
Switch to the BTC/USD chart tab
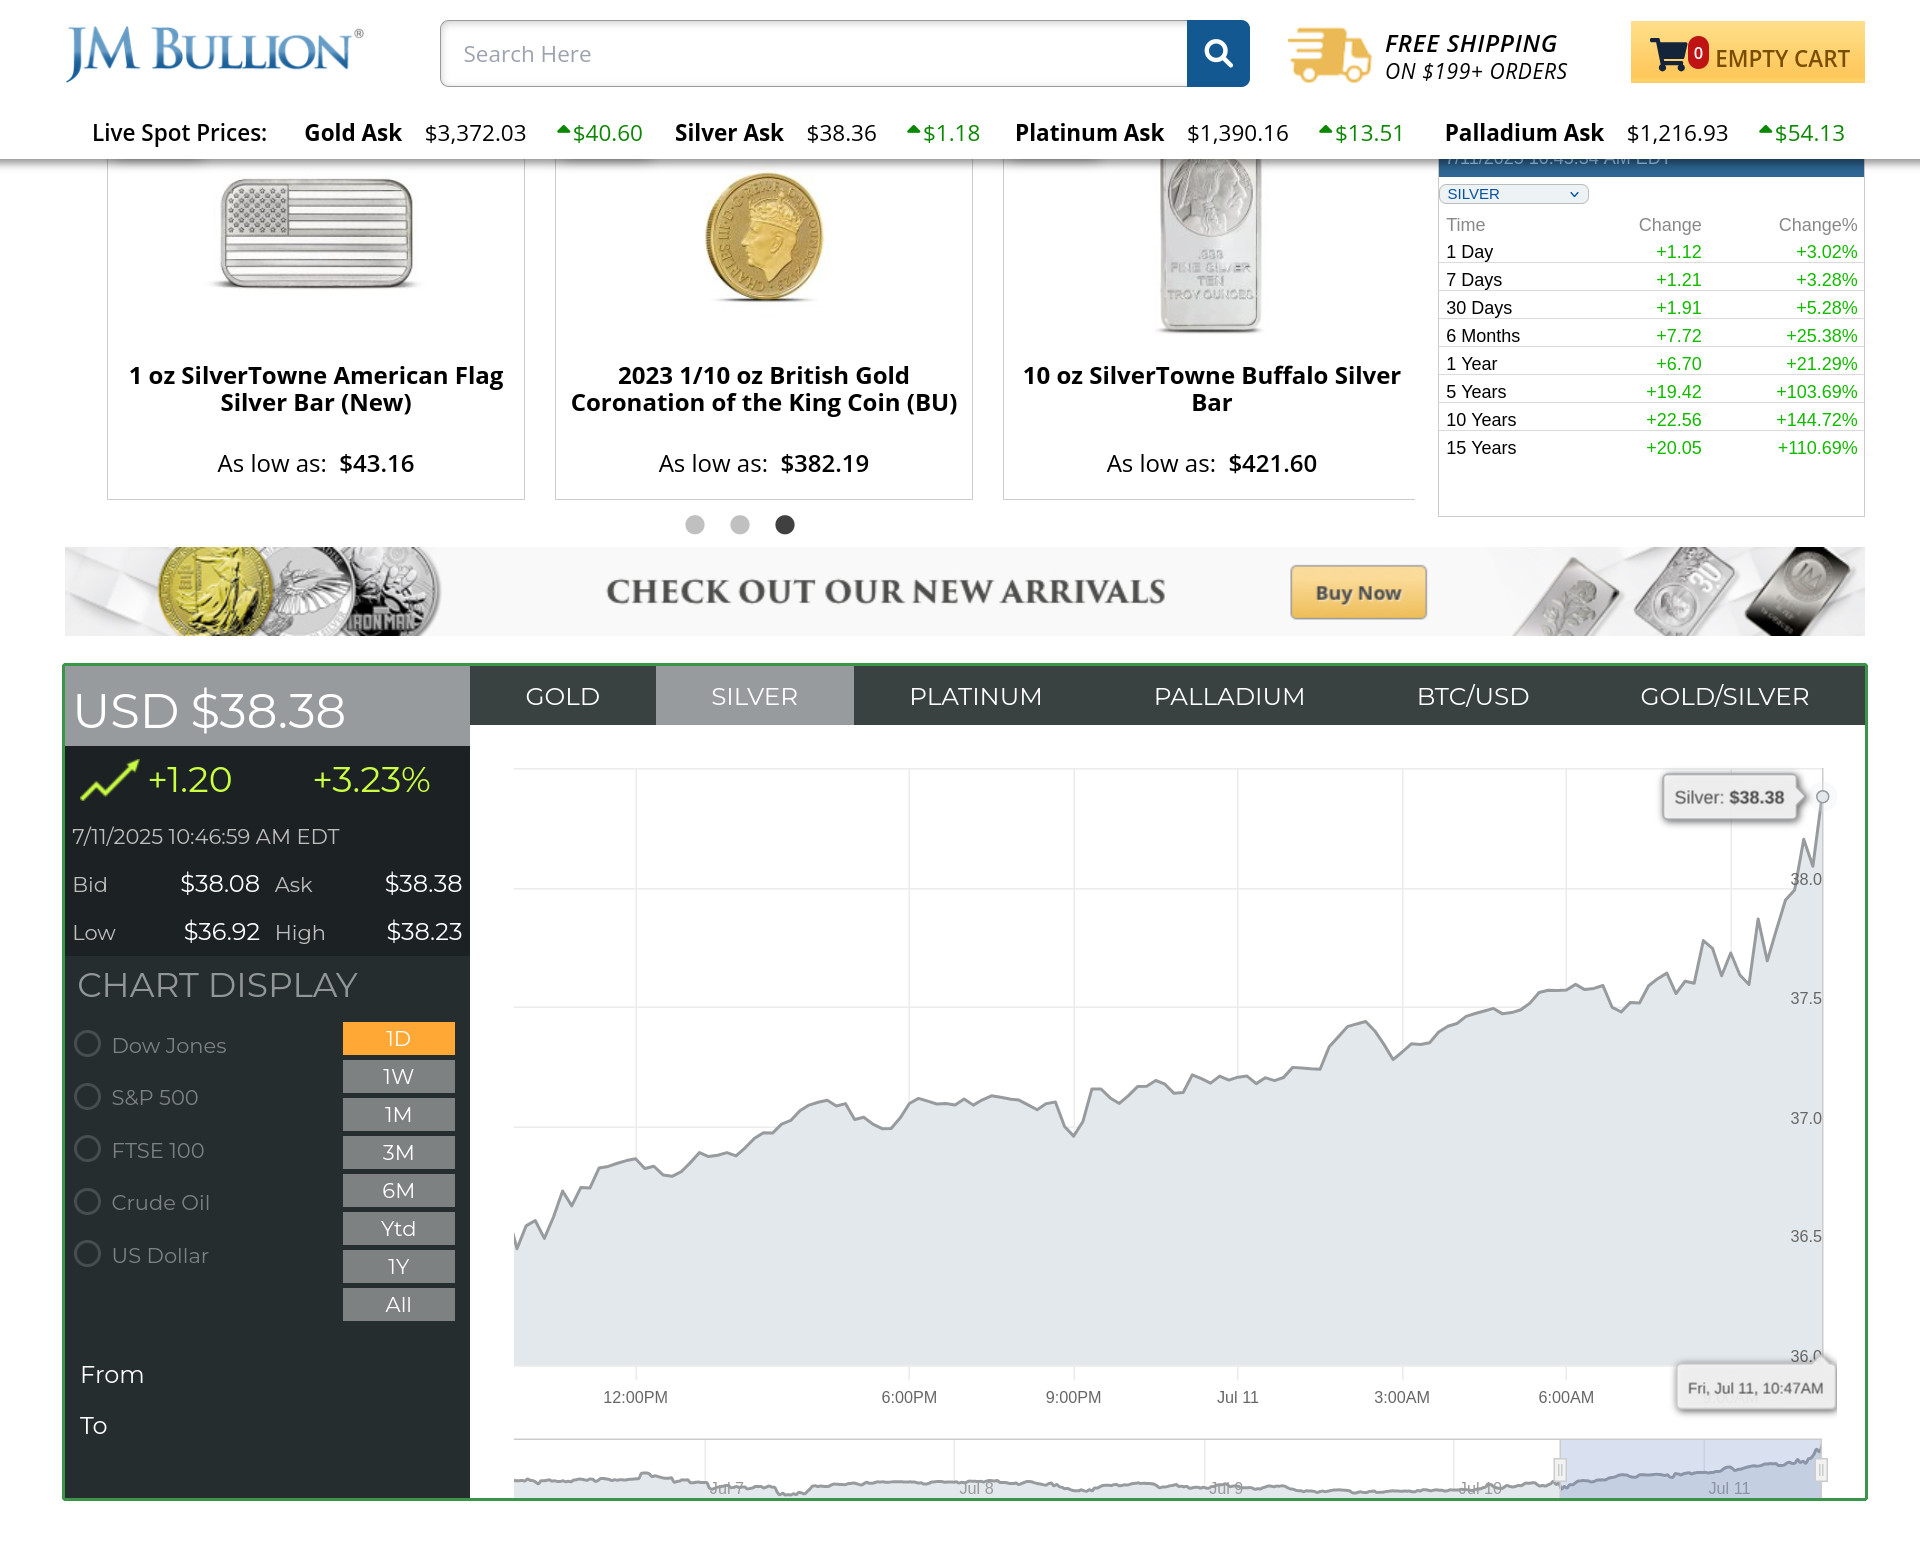(x=1473, y=696)
